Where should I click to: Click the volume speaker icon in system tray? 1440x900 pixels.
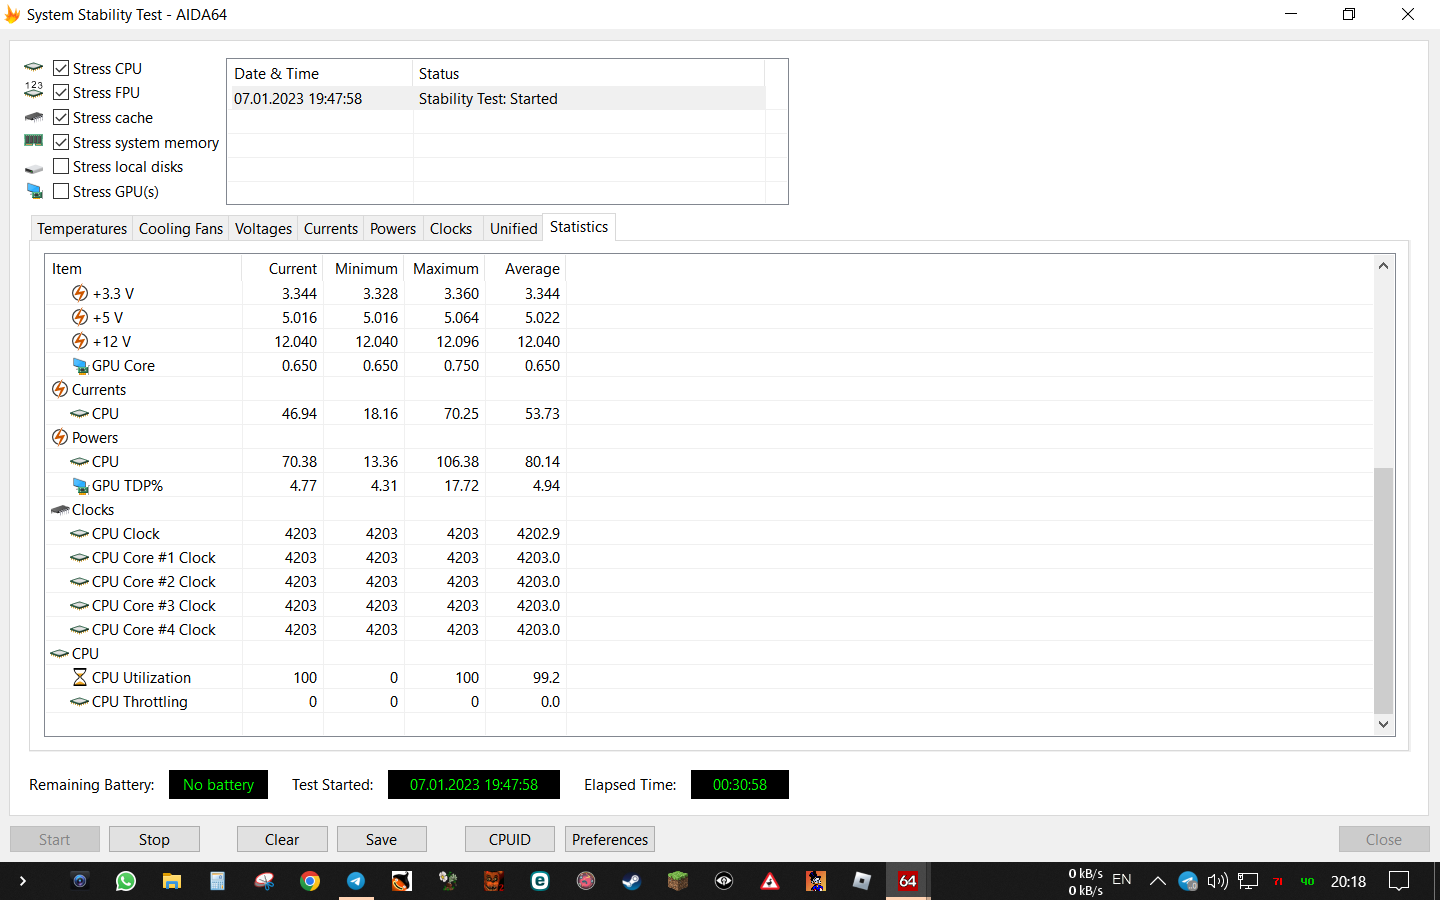(1217, 881)
